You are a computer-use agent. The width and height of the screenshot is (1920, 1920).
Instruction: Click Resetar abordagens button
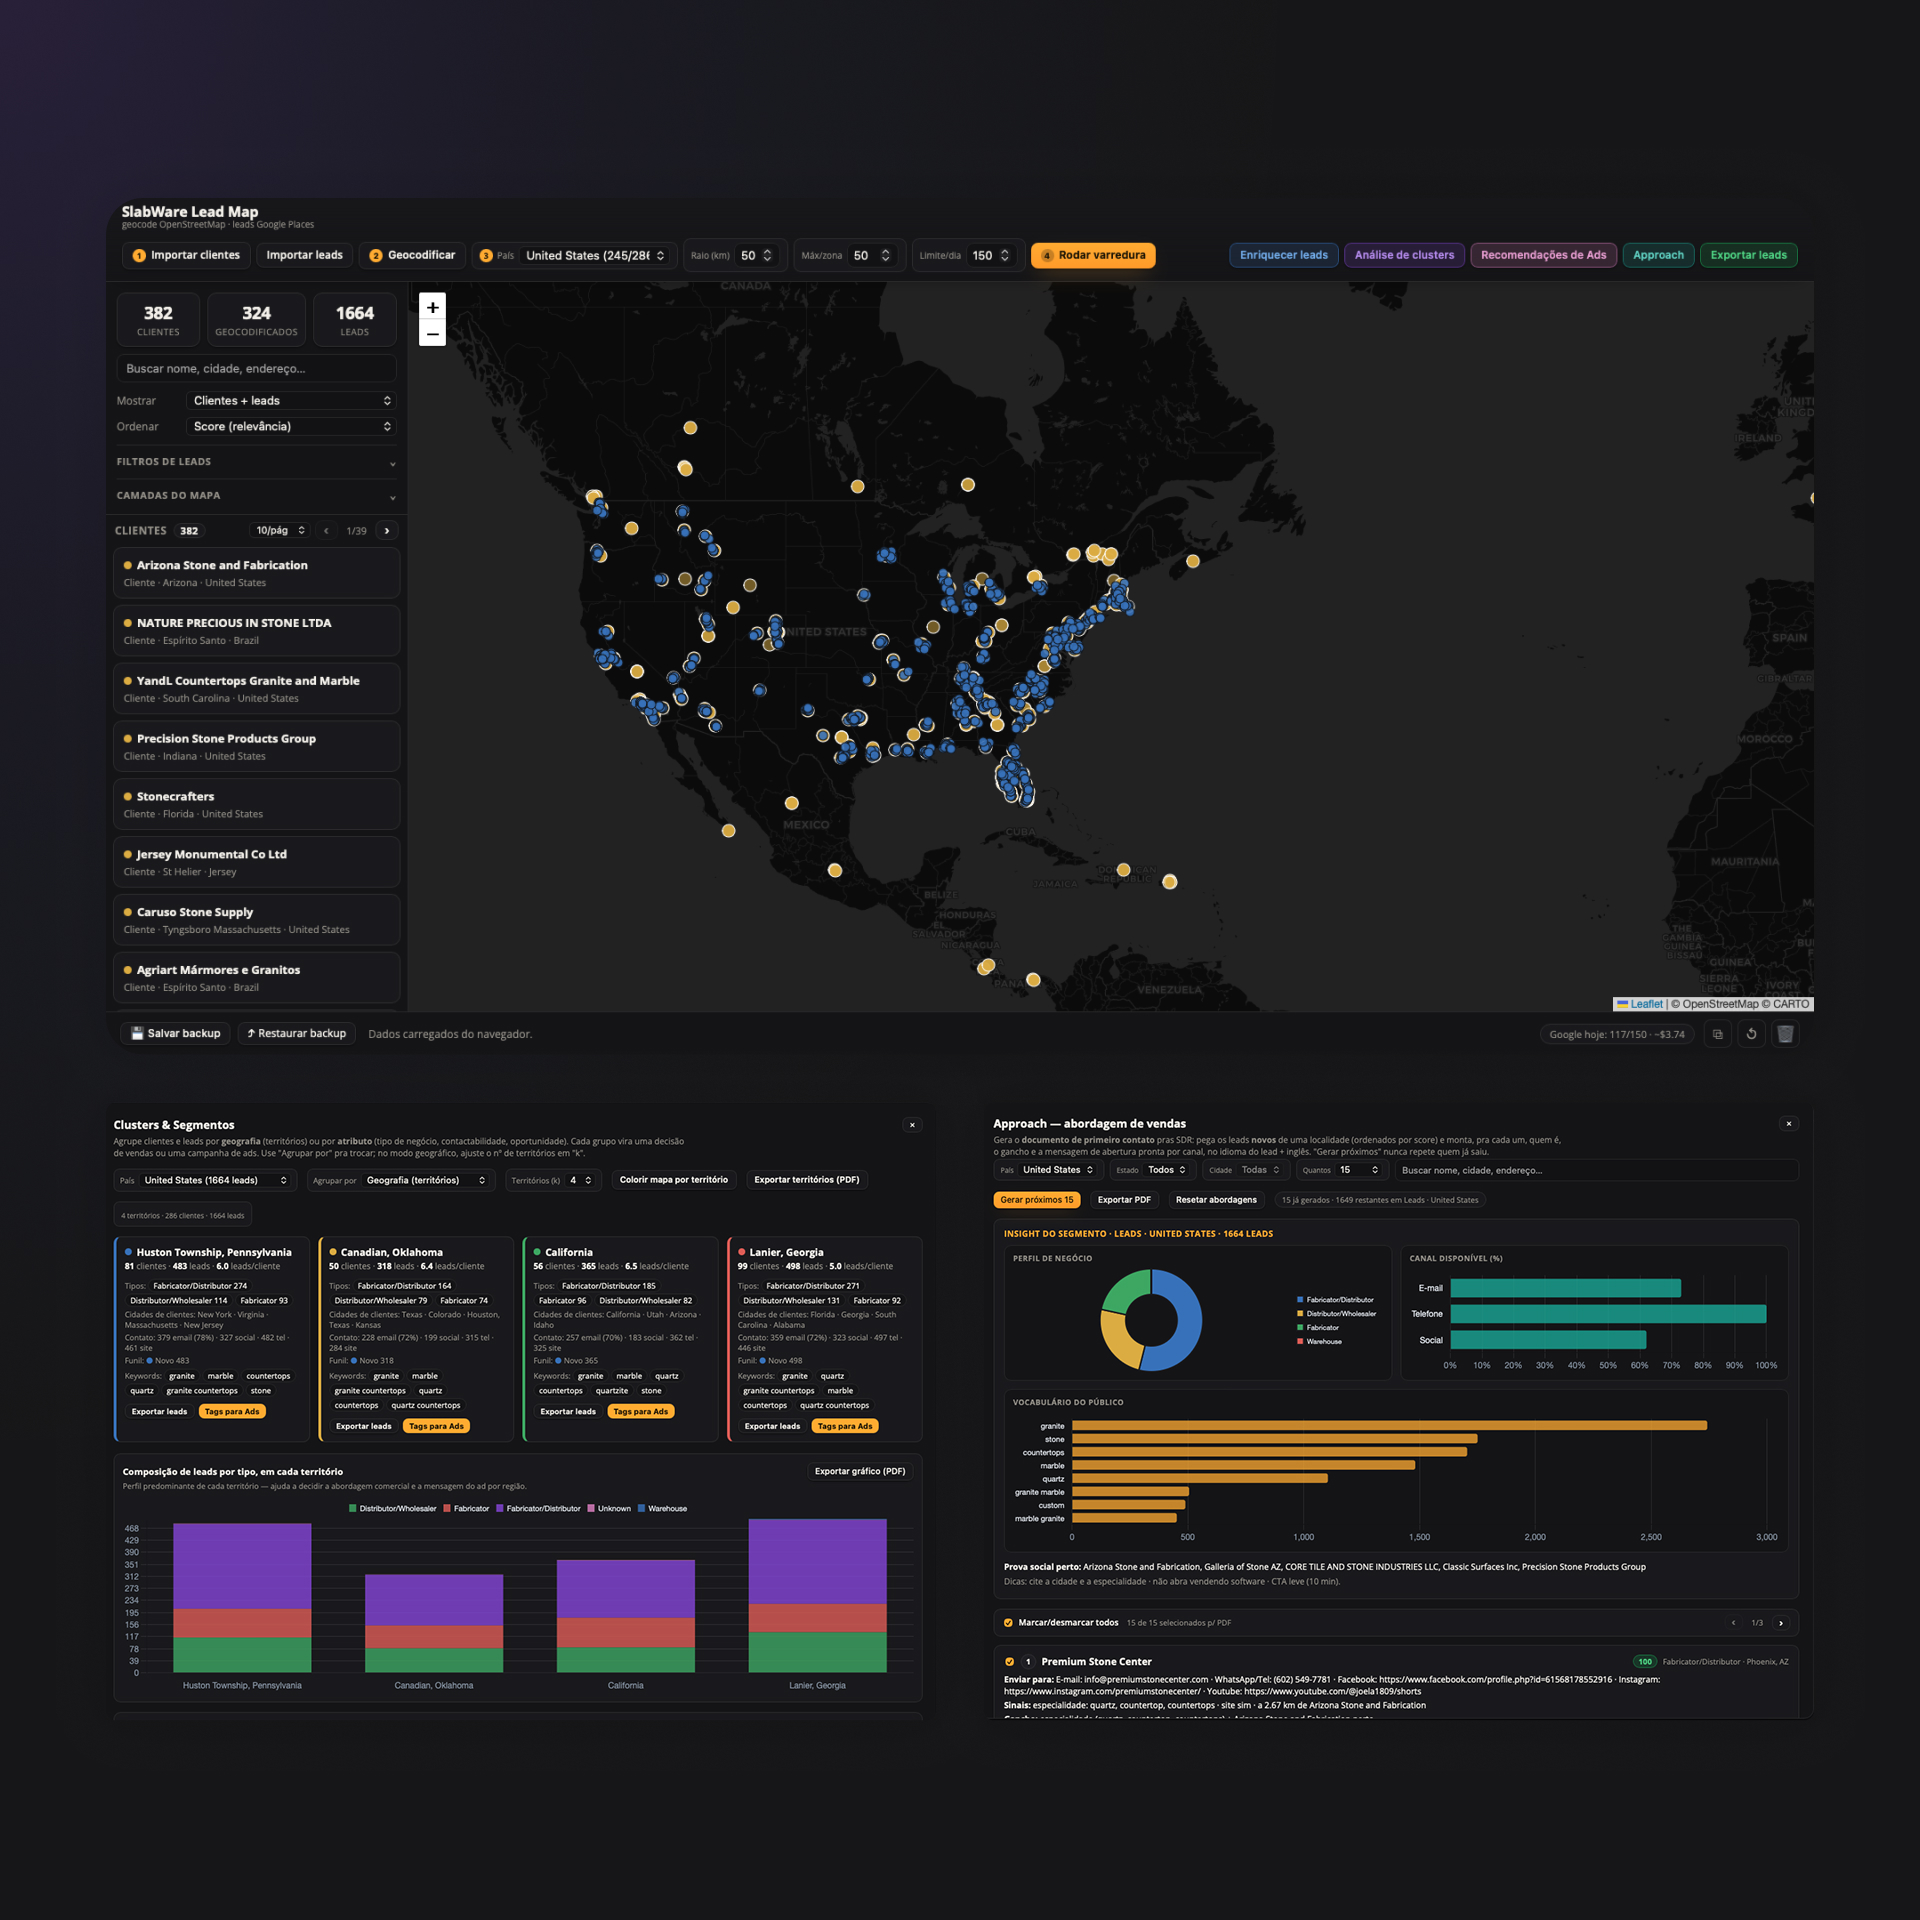click(x=1216, y=1200)
